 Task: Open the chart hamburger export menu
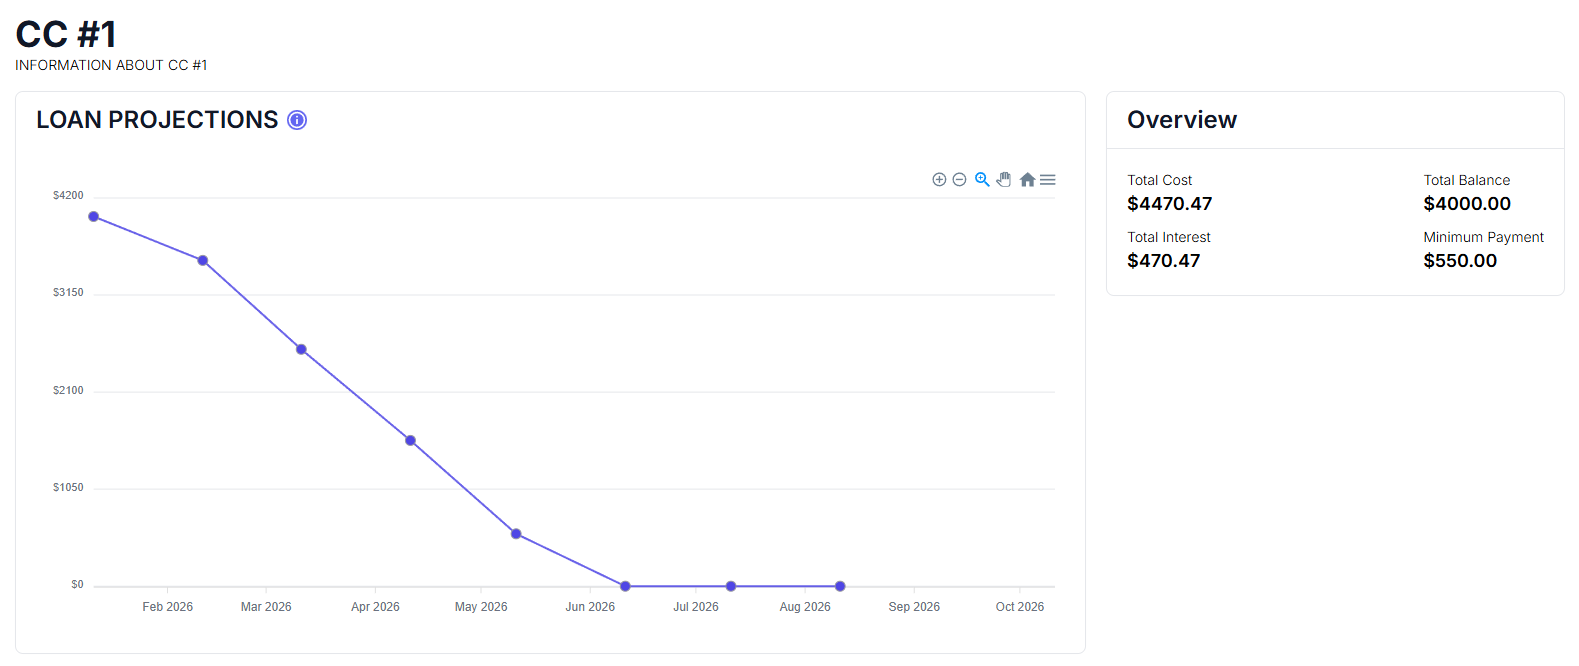[1048, 180]
